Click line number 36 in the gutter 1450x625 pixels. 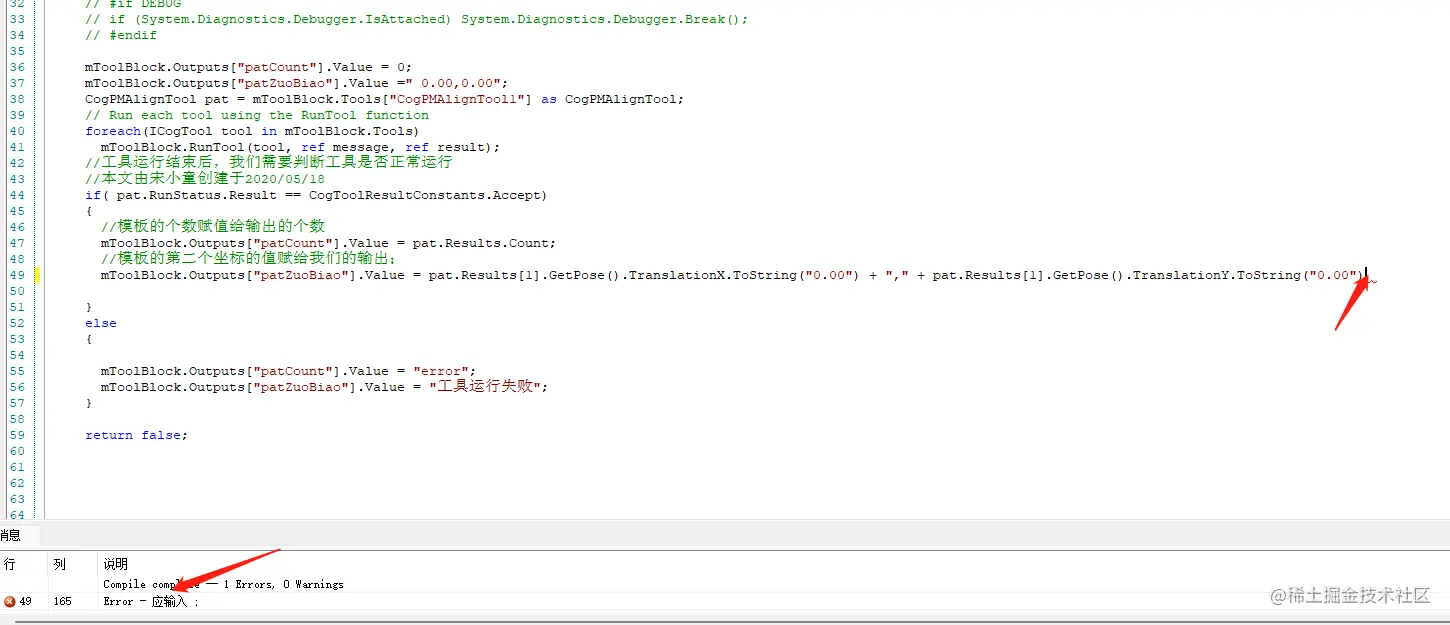(17, 67)
